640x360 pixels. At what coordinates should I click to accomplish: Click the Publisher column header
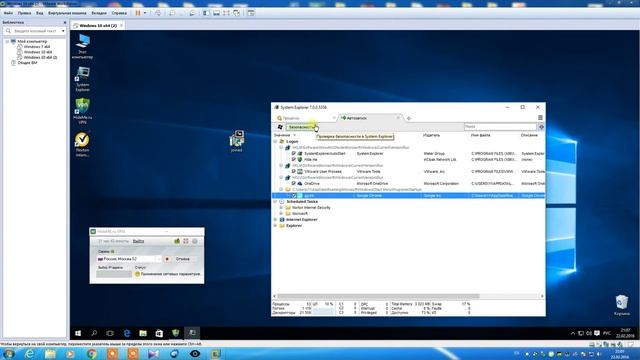pyautogui.click(x=431, y=135)
